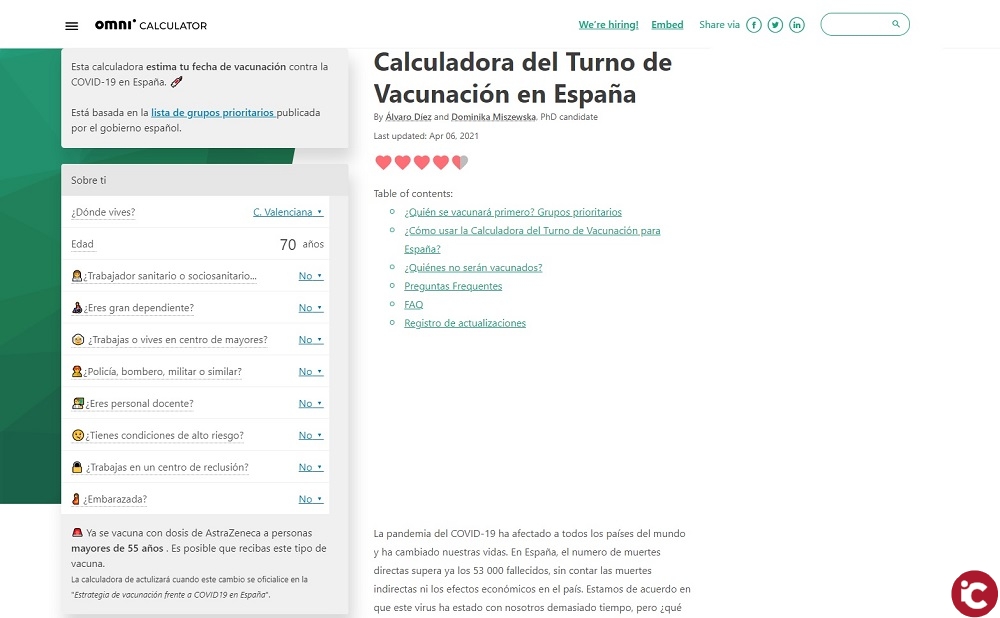Viewport: 1000px width, 618px height.
Task: Share via LinkedIn icon
Action: 797,25
